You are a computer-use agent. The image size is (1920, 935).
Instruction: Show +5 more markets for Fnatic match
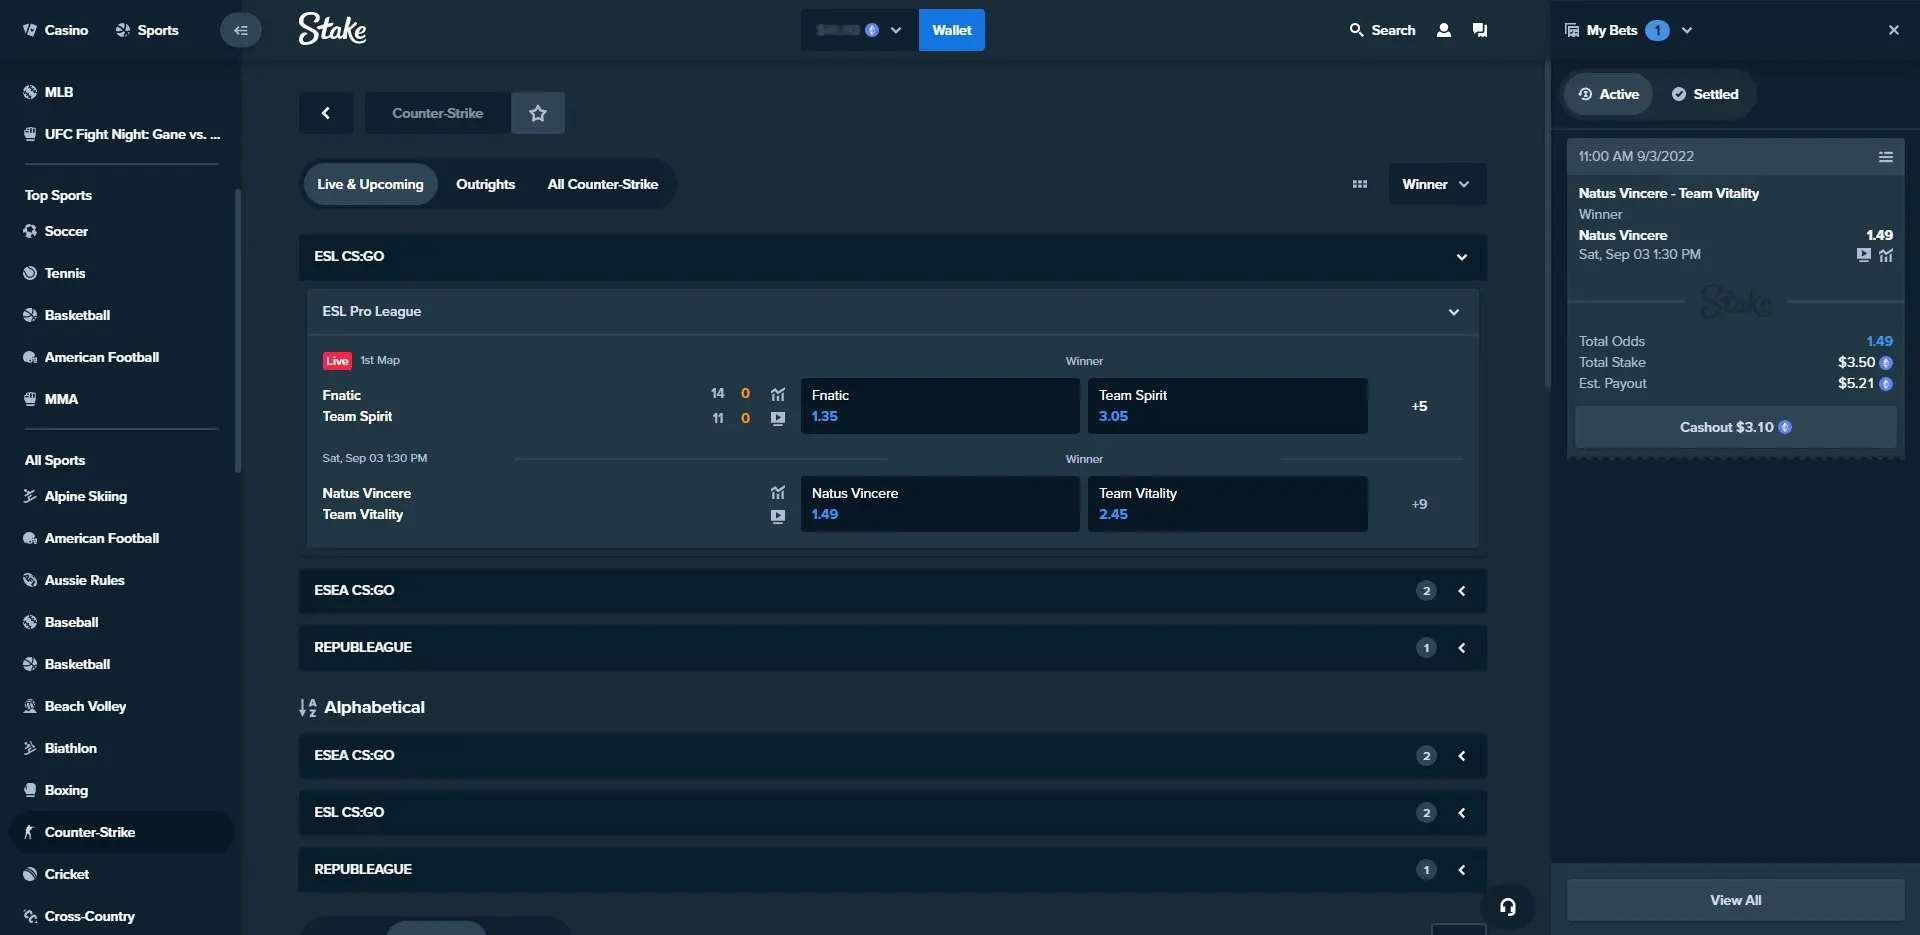[x=1419, y=406]
